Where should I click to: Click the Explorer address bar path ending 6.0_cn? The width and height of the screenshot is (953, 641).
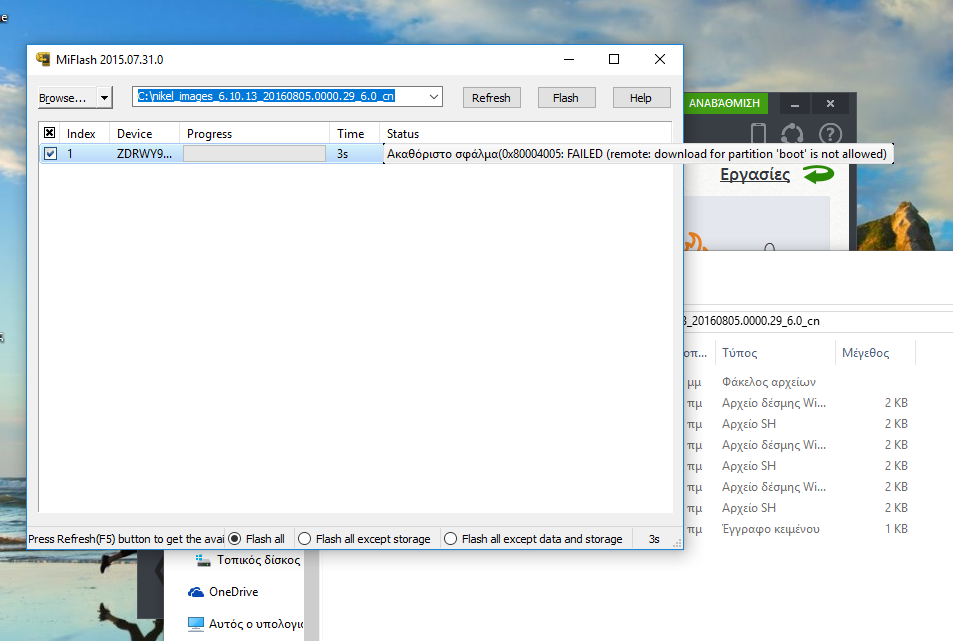[818, 321]
